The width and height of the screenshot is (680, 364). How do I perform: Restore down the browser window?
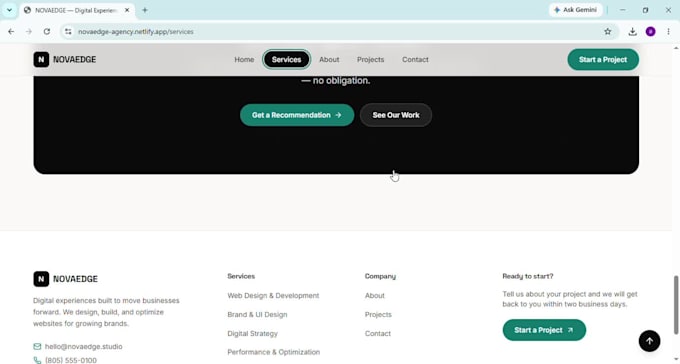[645, 10]
